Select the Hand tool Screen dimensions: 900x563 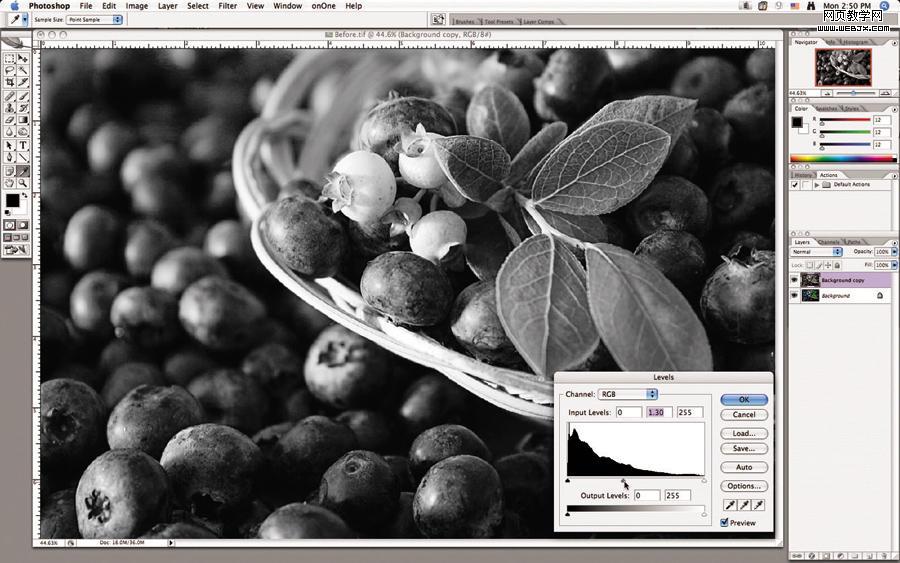pos(10,183)
